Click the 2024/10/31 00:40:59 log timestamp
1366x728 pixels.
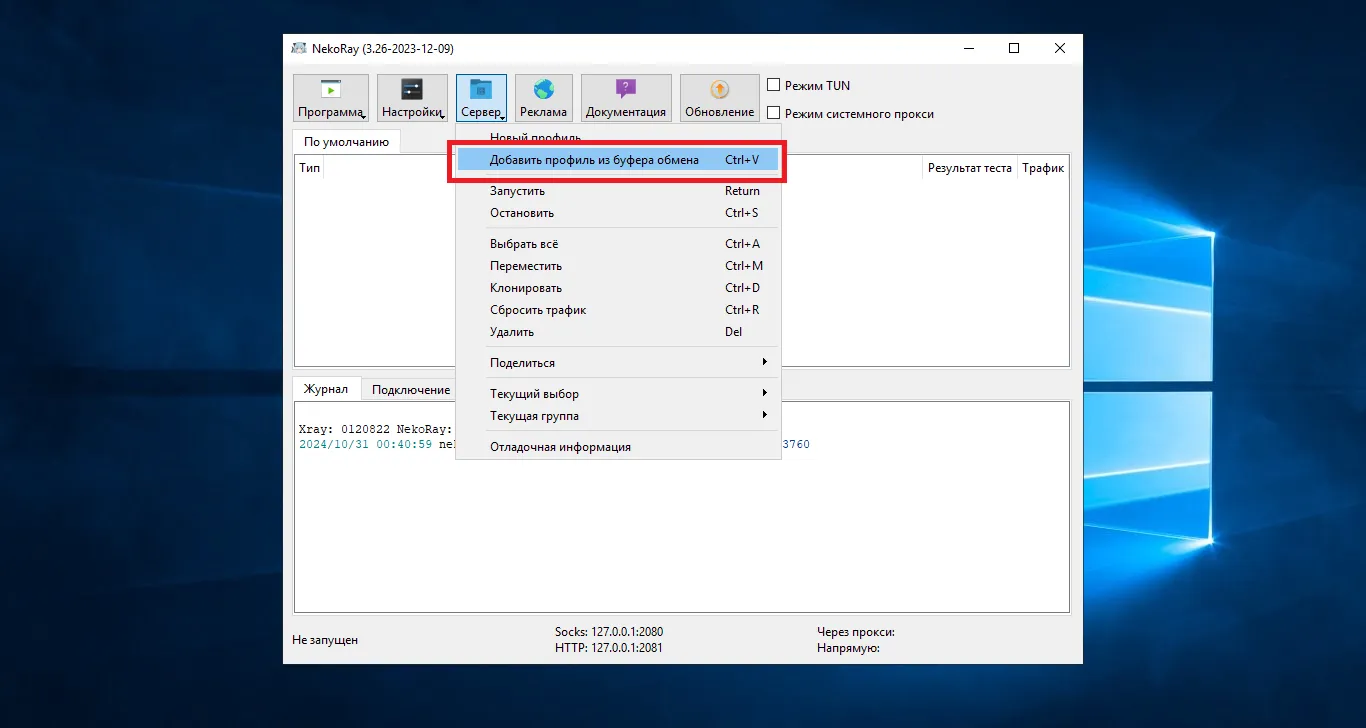[x=365, y=444]
